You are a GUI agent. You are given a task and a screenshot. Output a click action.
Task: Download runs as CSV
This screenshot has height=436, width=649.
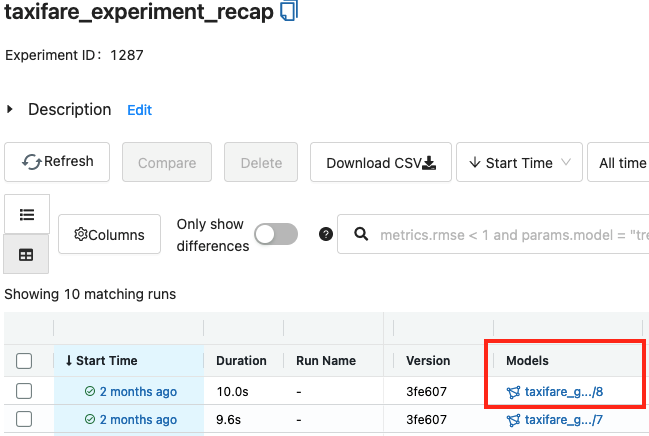pyautogui.click(x=381, y=162)
